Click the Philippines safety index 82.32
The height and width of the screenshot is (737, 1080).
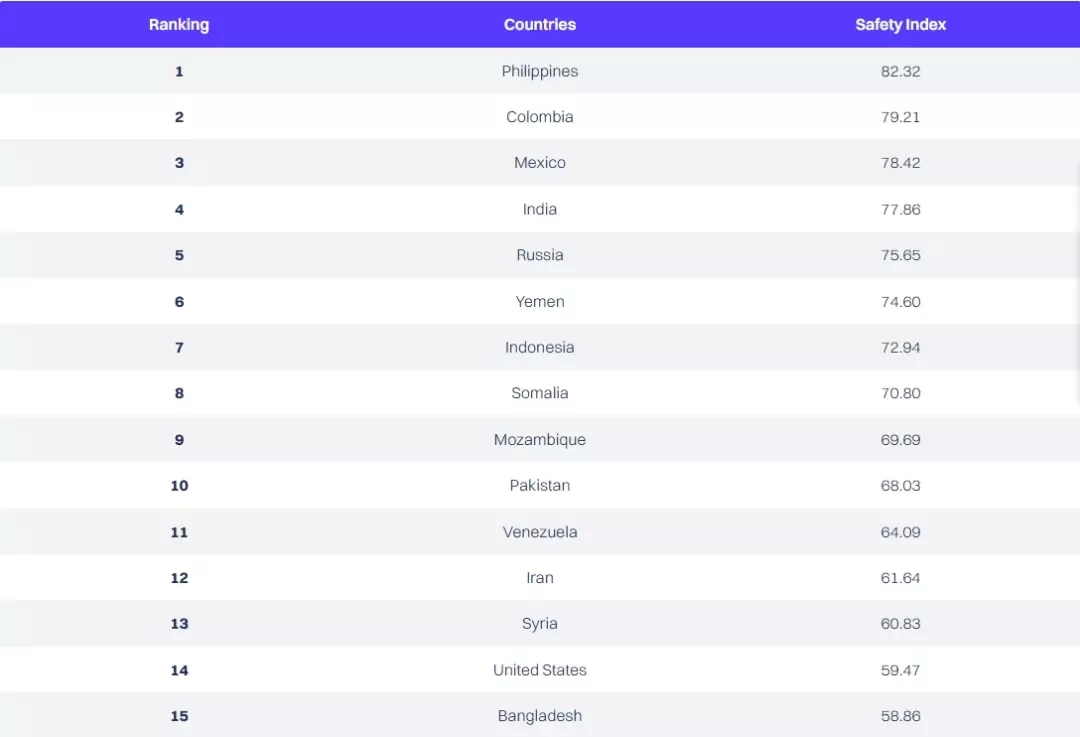tap(900, 71)
